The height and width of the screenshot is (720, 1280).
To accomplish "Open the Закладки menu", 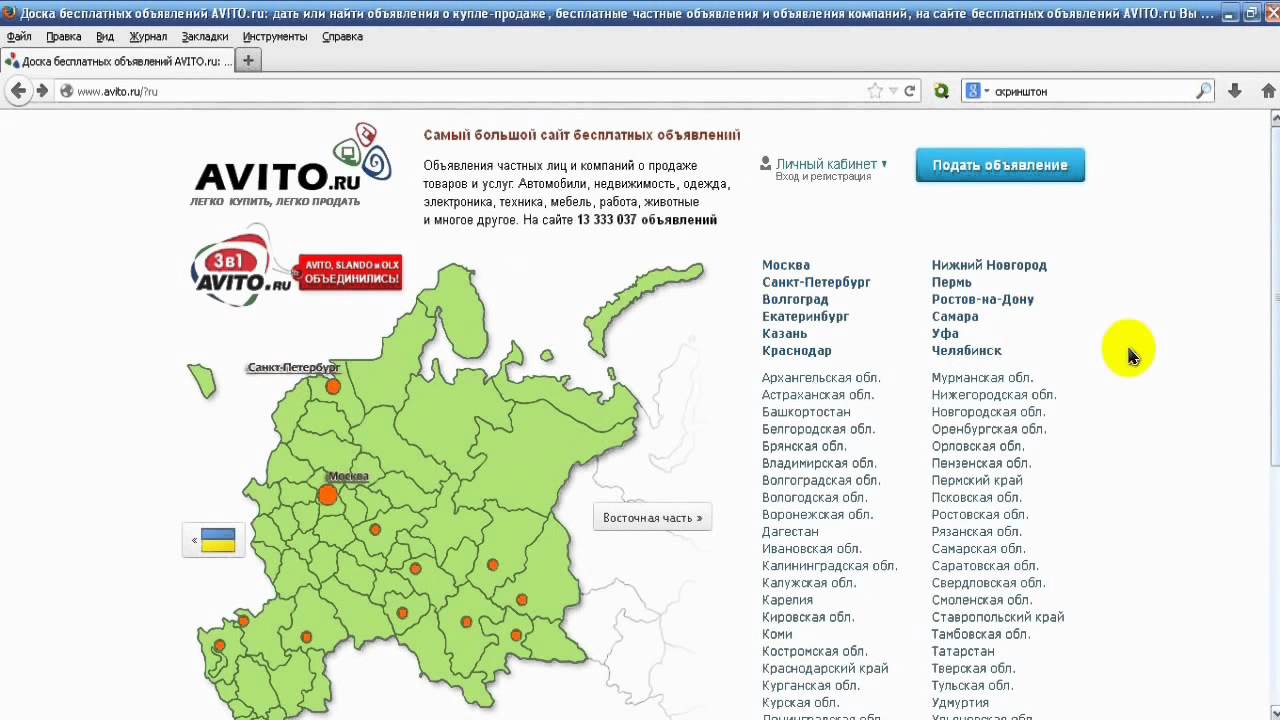I will (x=205, y=36).
